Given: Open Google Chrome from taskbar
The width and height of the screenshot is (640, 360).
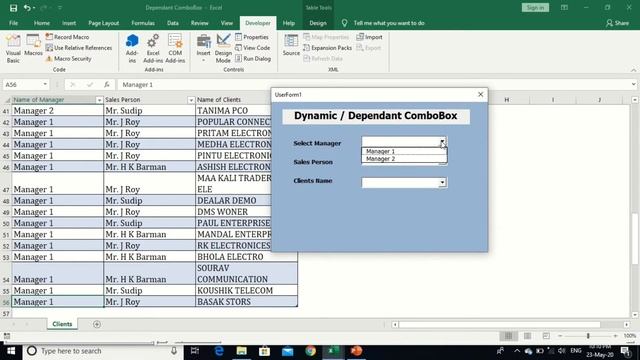Looking at the screenshot, I should coord(311,351).
